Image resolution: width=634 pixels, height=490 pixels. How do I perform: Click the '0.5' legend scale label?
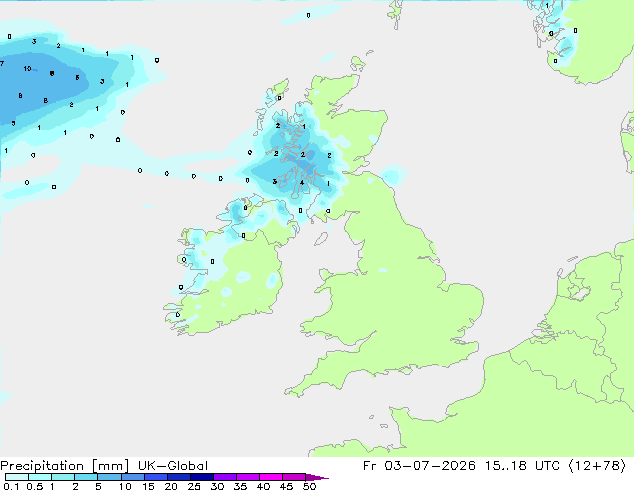[35, 486]
